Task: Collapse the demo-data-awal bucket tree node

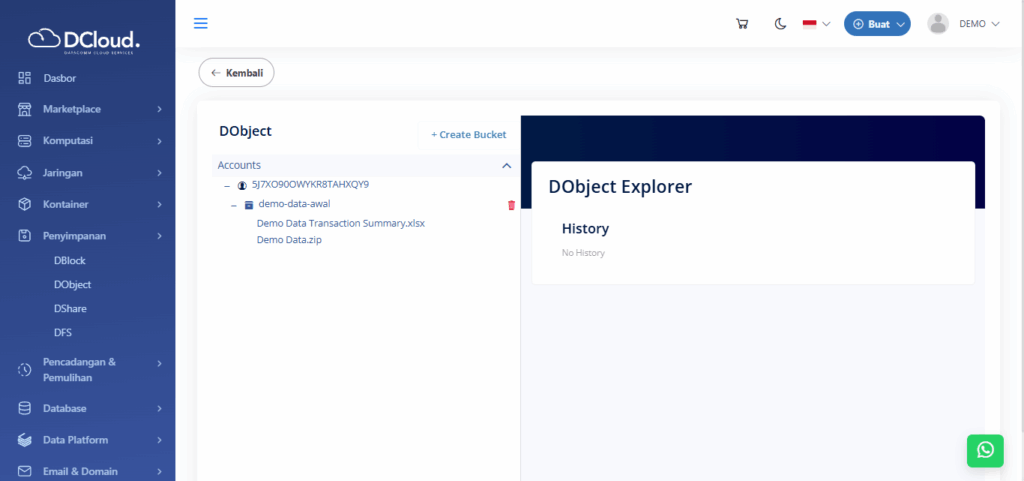Action: [235, 205]
